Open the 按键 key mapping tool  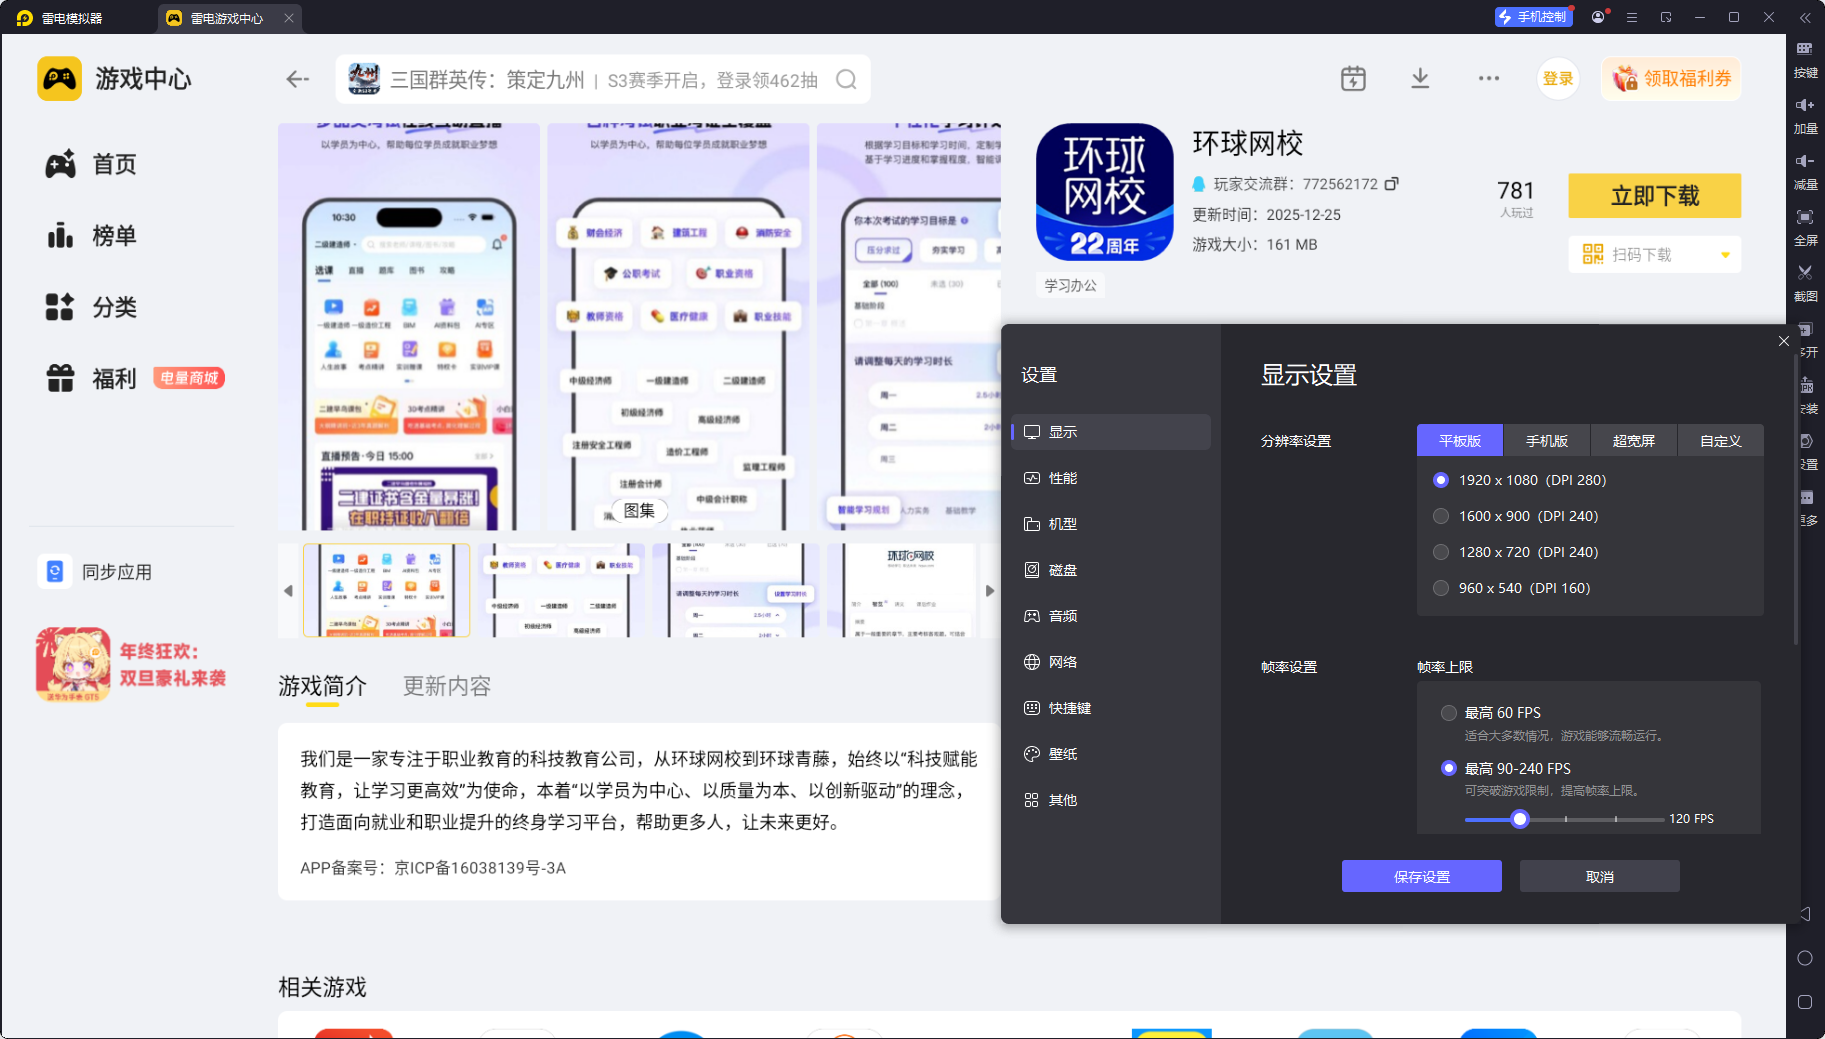[1805, 58]
